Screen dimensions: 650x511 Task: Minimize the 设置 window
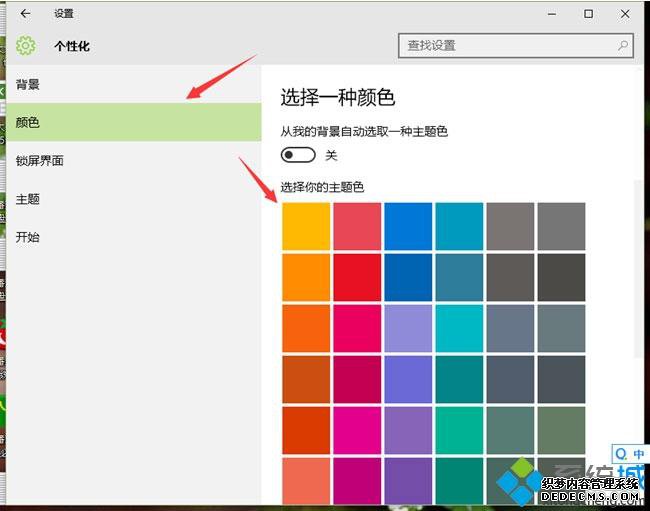(552, 14)
